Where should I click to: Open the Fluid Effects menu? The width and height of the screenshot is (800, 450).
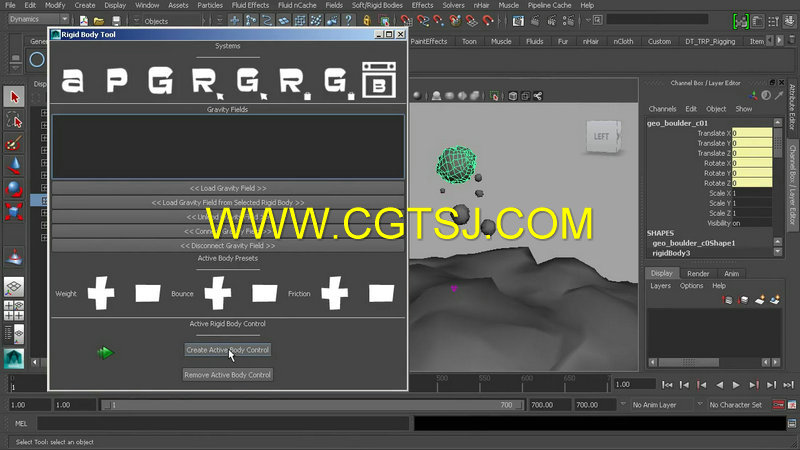250,5
